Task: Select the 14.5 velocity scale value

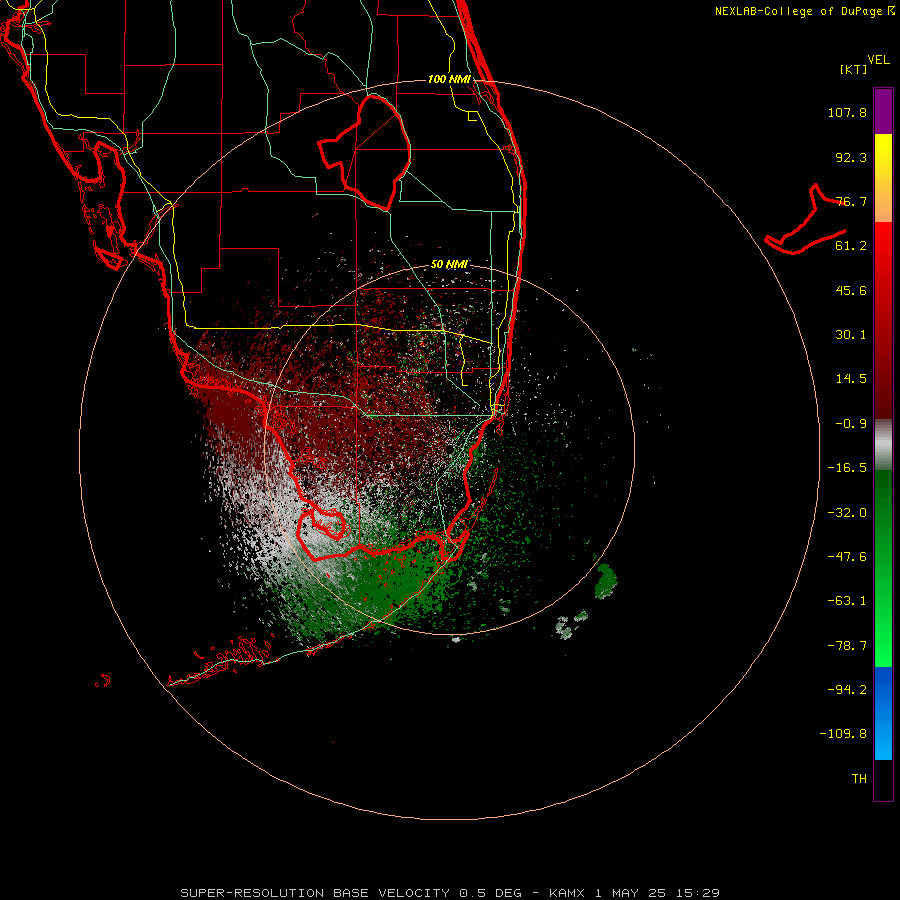Action: pyautogui.click(x=851, y=379)
